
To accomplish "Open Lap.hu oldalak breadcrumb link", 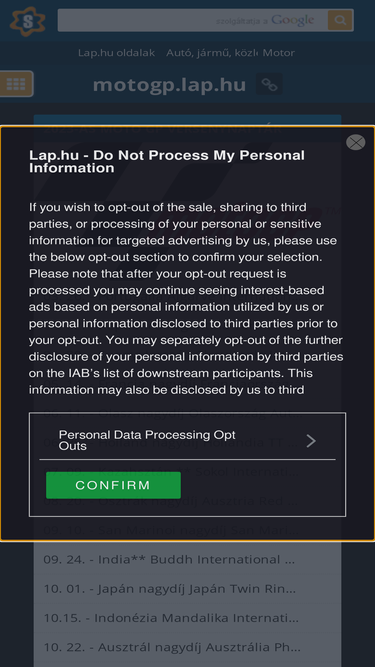I will [x=116, y=53].
